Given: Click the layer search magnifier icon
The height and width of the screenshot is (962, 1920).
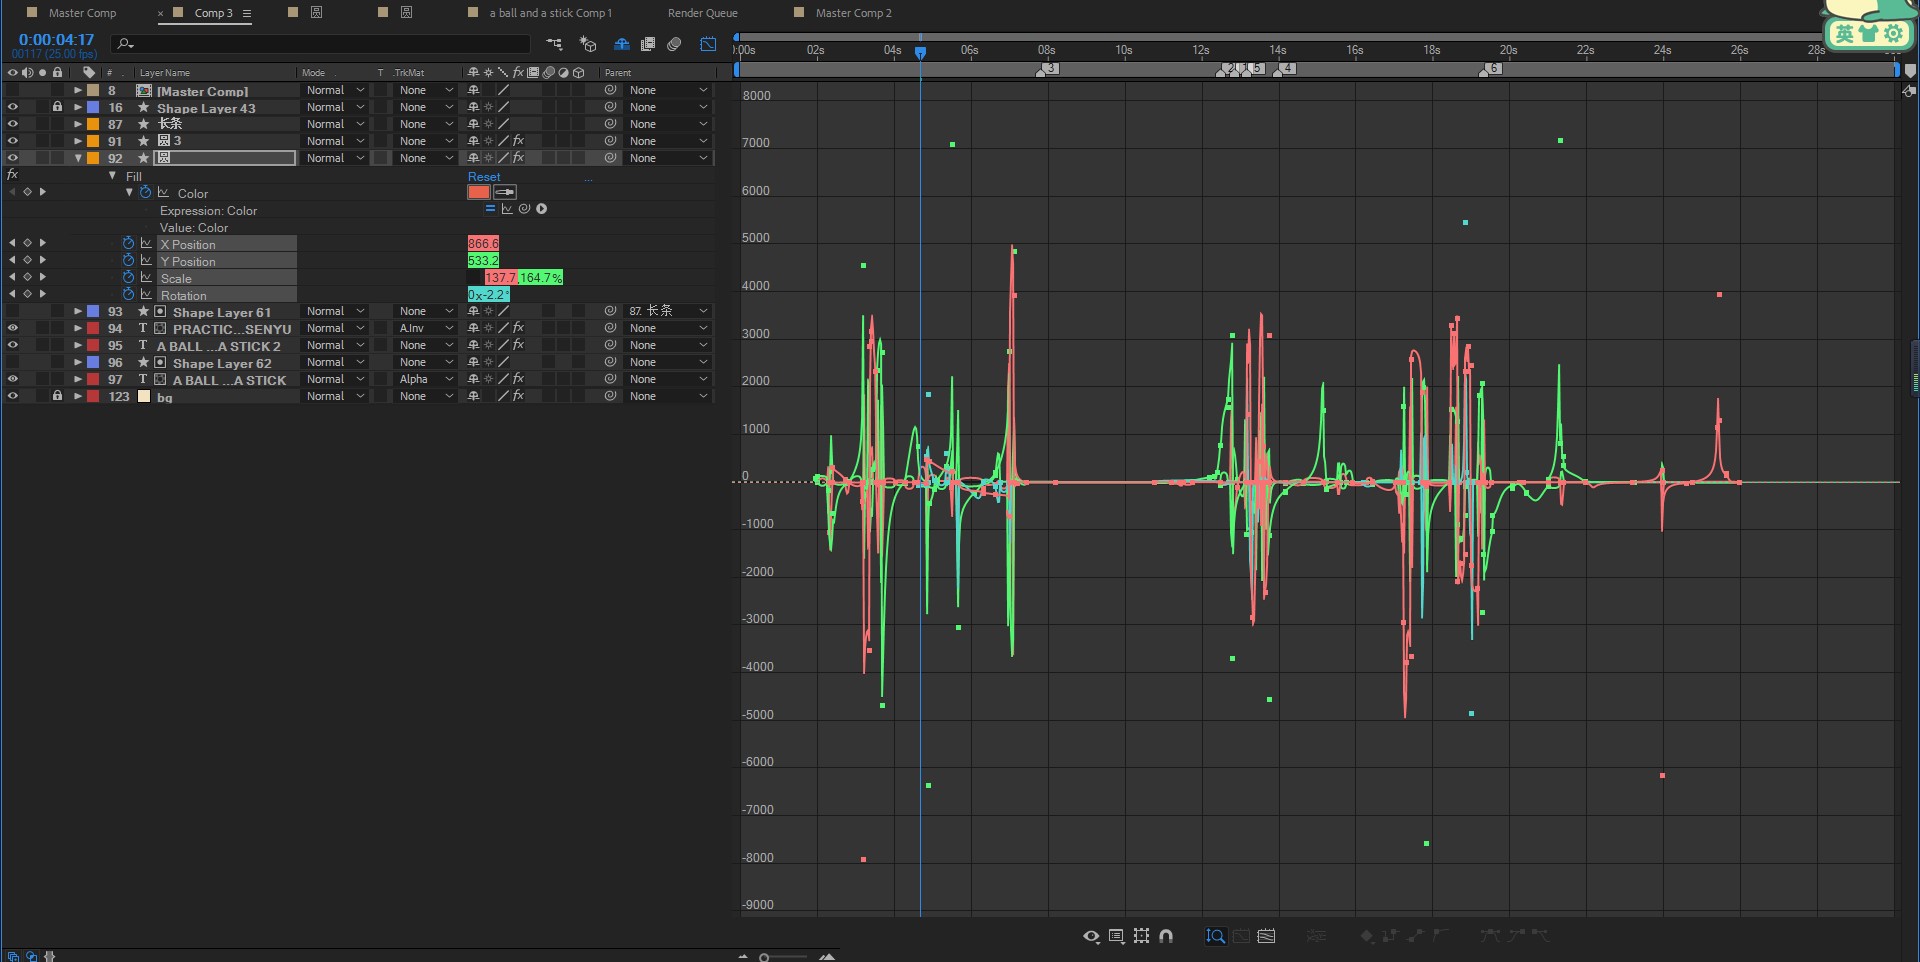Looking at the screenshot, I should point(125,44).
